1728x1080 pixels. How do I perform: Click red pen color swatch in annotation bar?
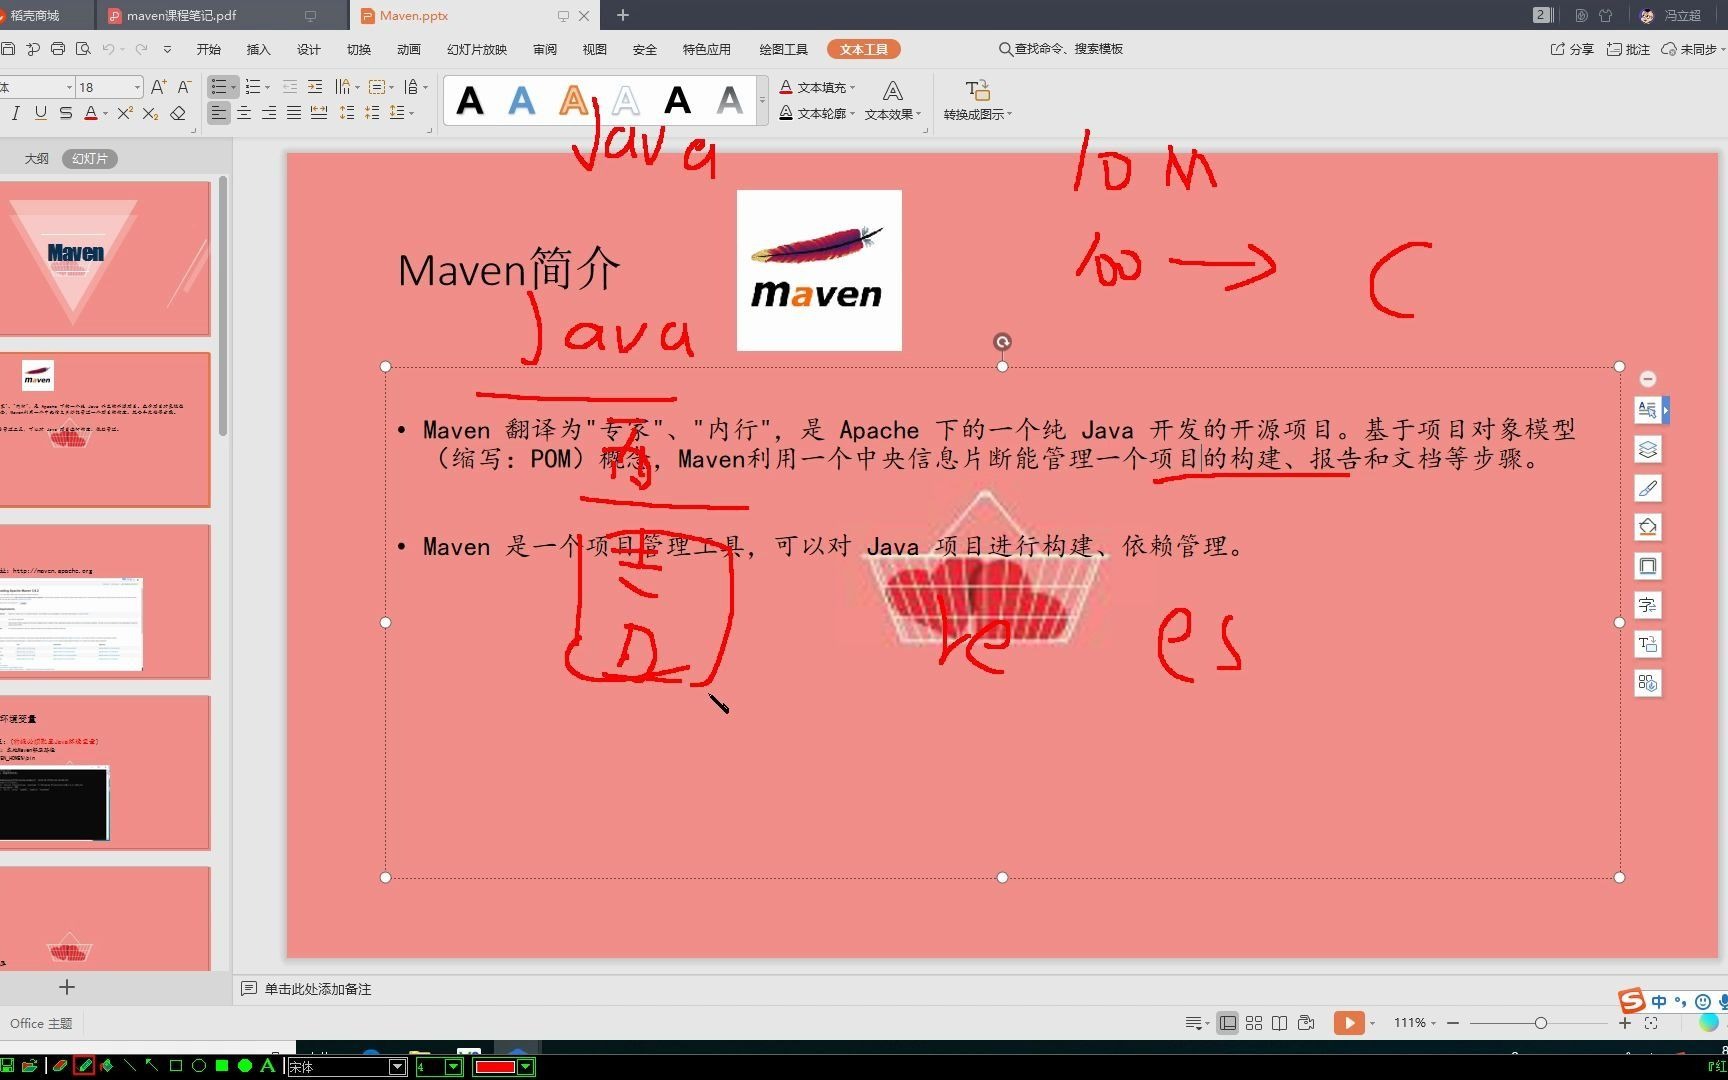point(495,1067)
